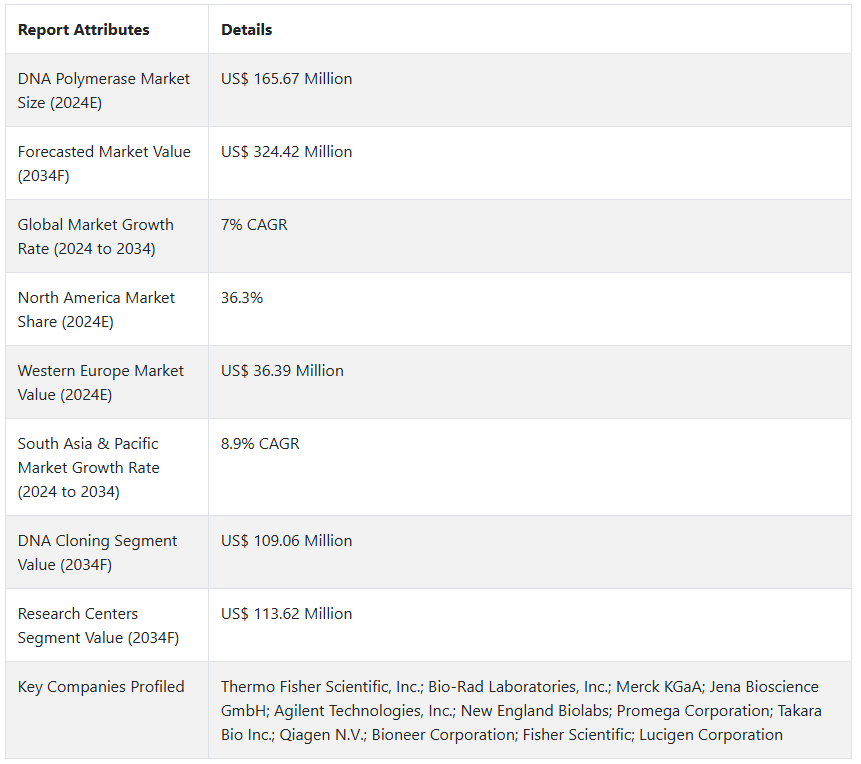The width and height of the screenshot is (861, 764).
Task: Click the "US$ 113.62 Million" value
Action: coord(287,614)
